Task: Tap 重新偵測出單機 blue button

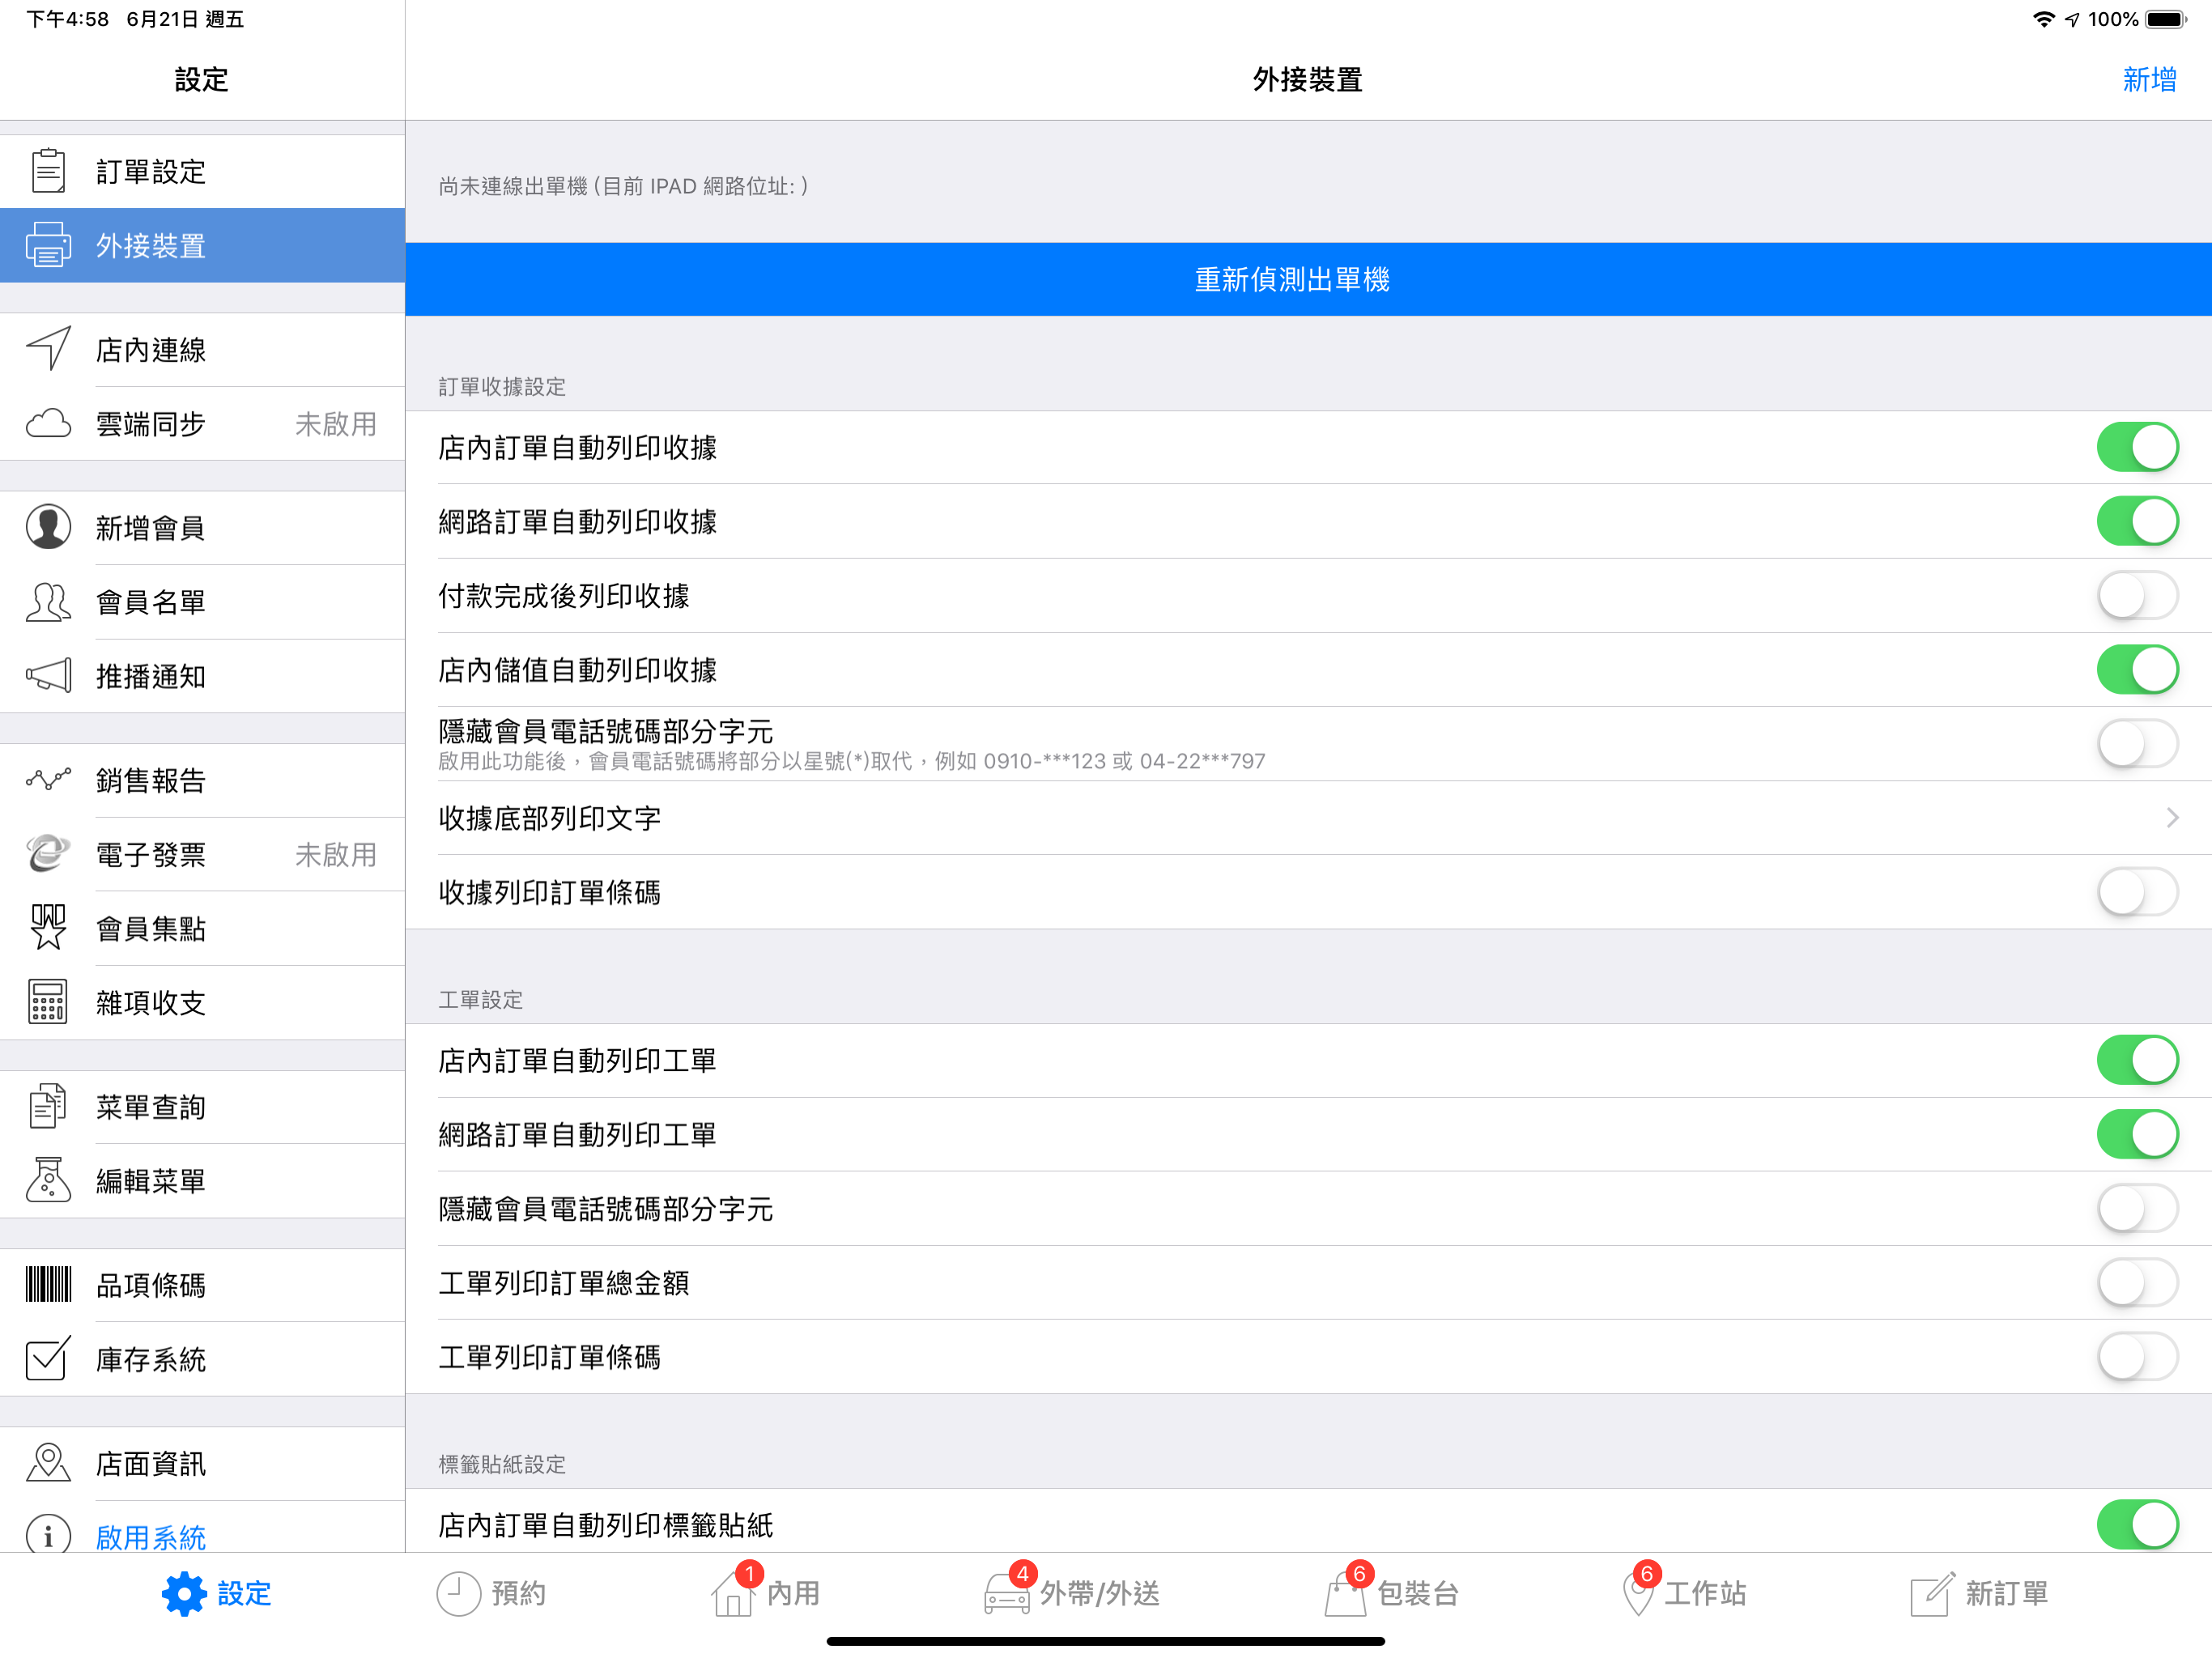Action: click(x=1308, y=279)
